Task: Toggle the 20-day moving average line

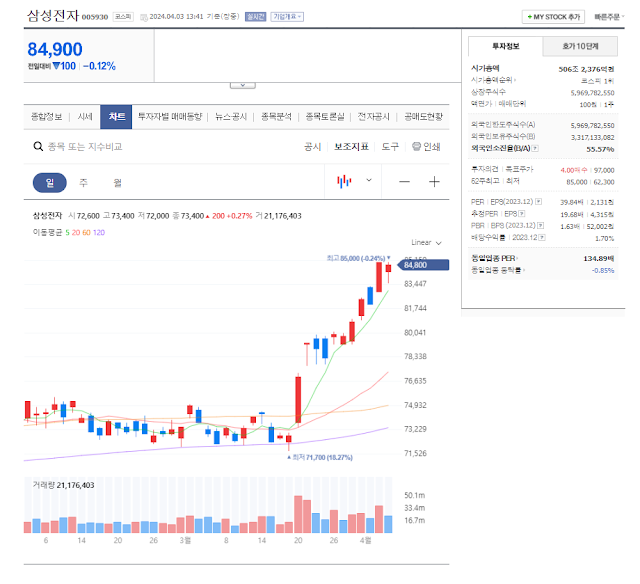Action: [x=76, y=233]
